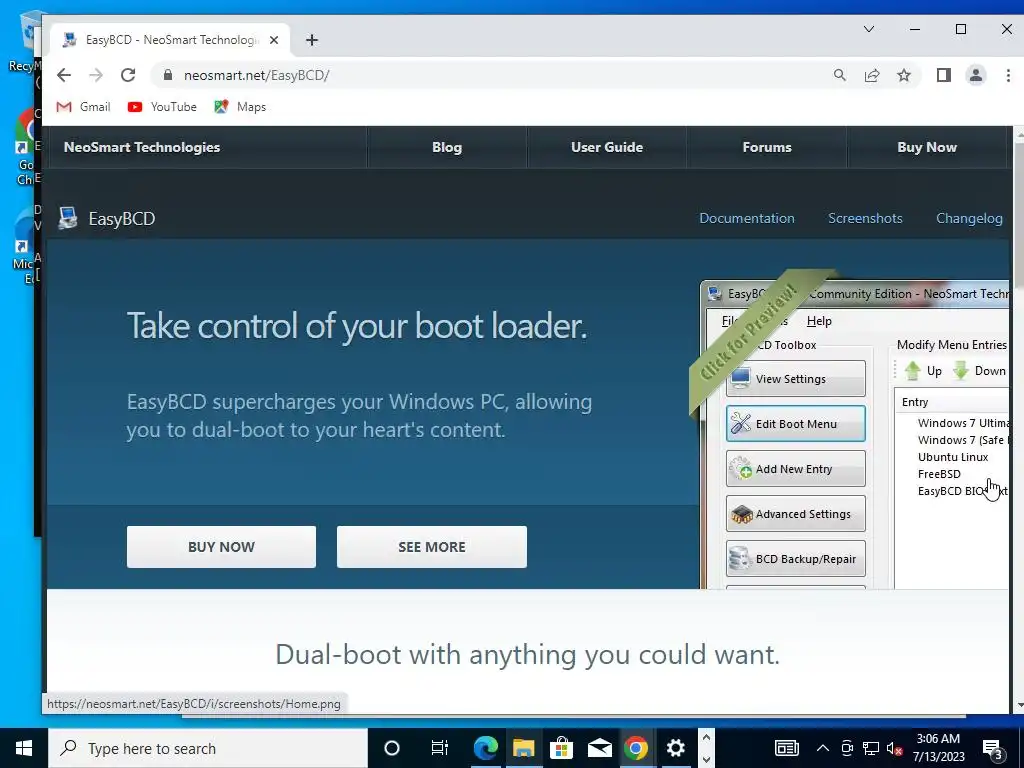Open the Blog nav item

pos(447,147)
